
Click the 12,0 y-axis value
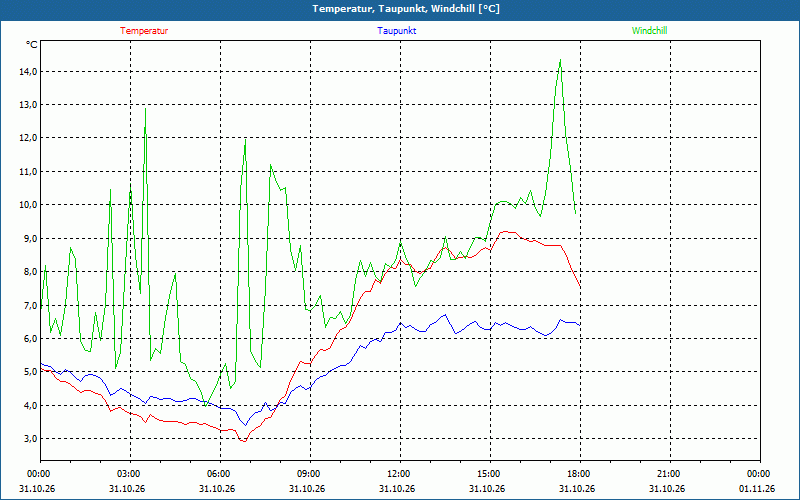28,138
